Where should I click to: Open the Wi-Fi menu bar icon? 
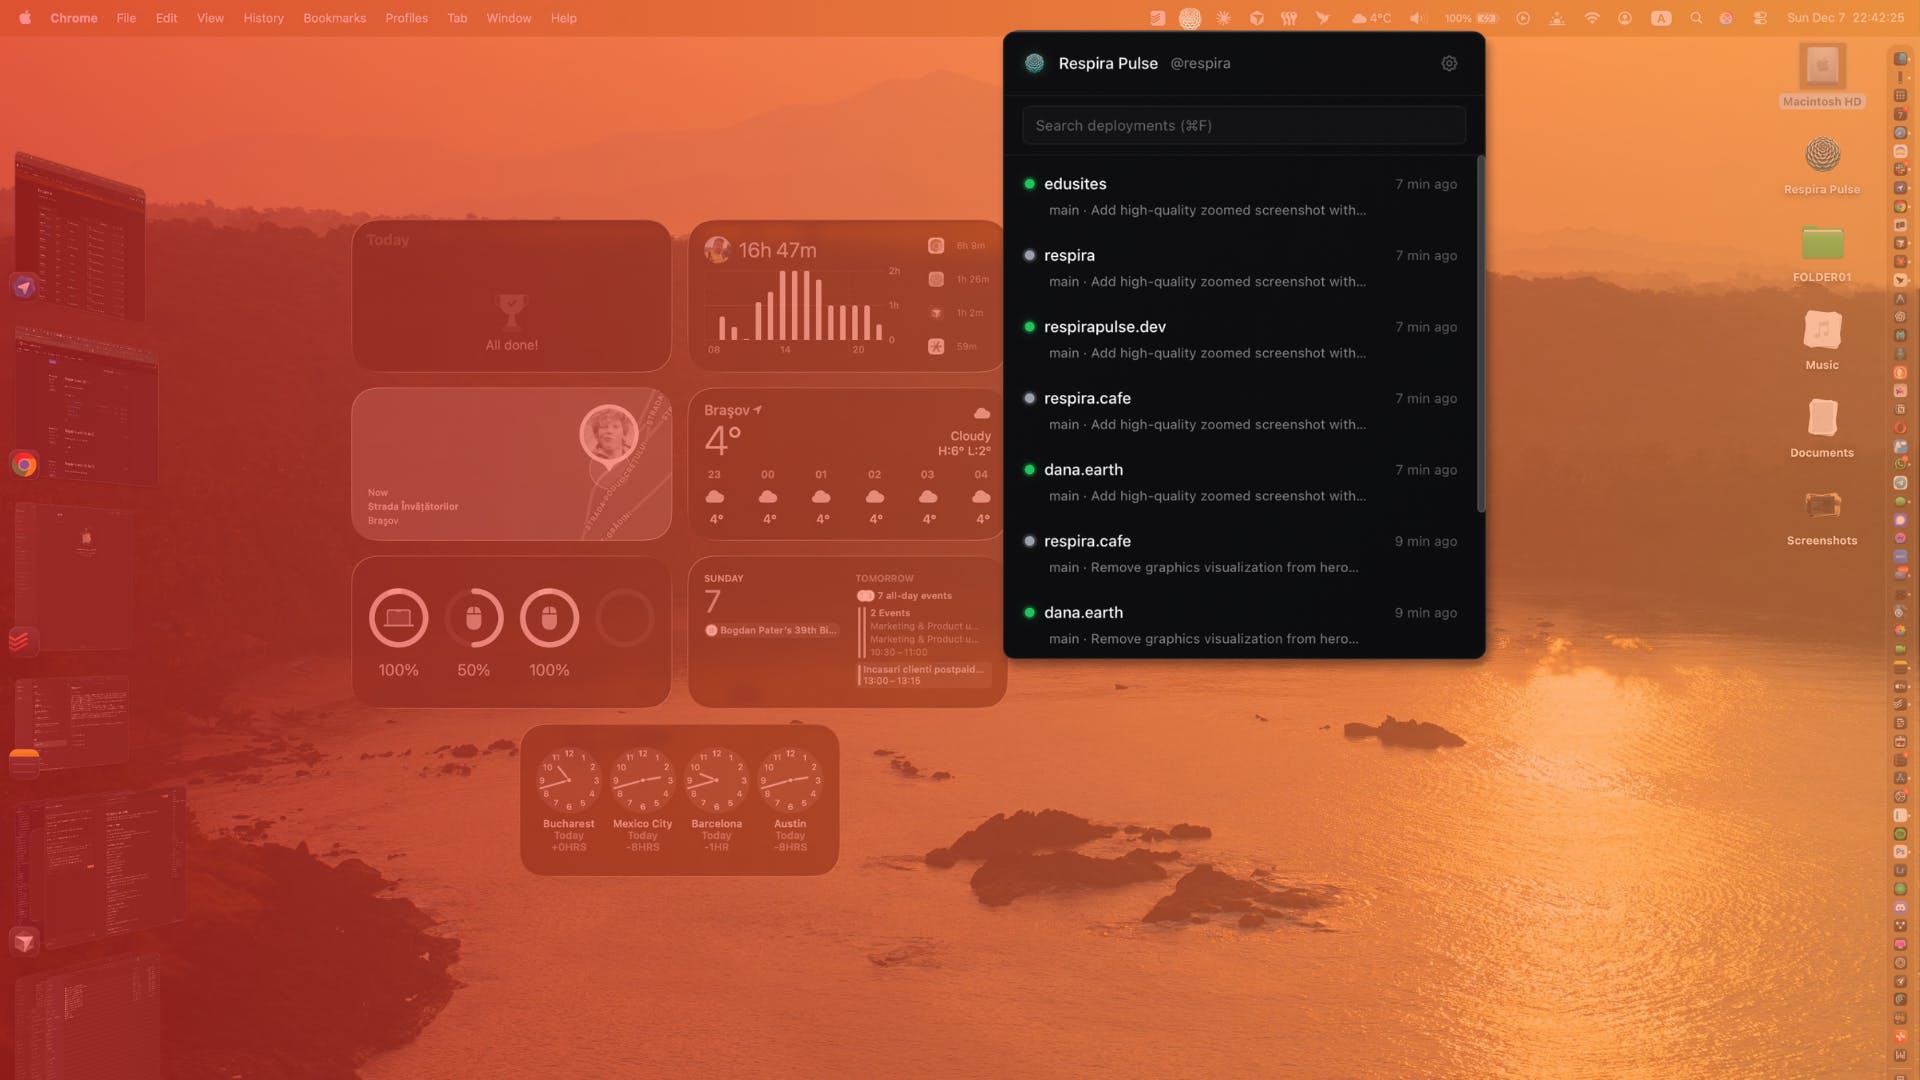[x=1592, y=18]
